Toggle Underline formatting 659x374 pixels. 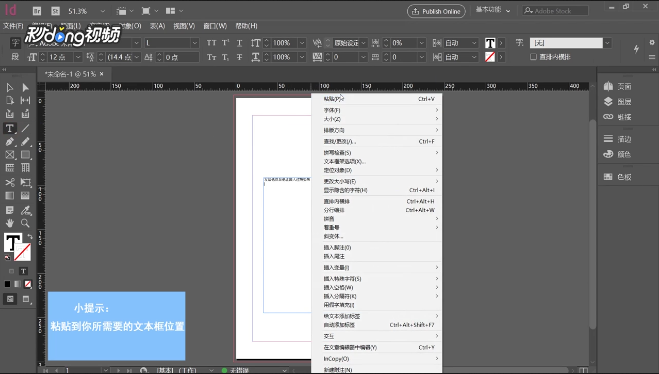pos(239,43)
